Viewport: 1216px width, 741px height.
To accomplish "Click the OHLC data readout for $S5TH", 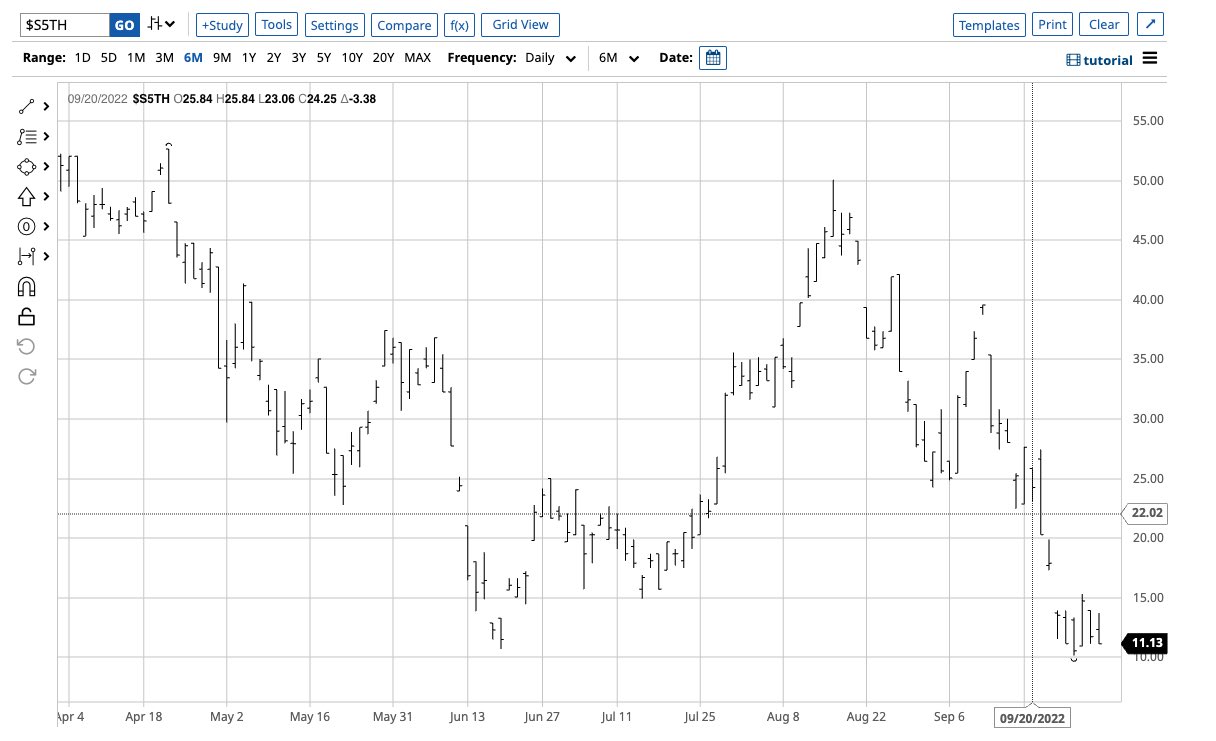I will pos(220,98).
